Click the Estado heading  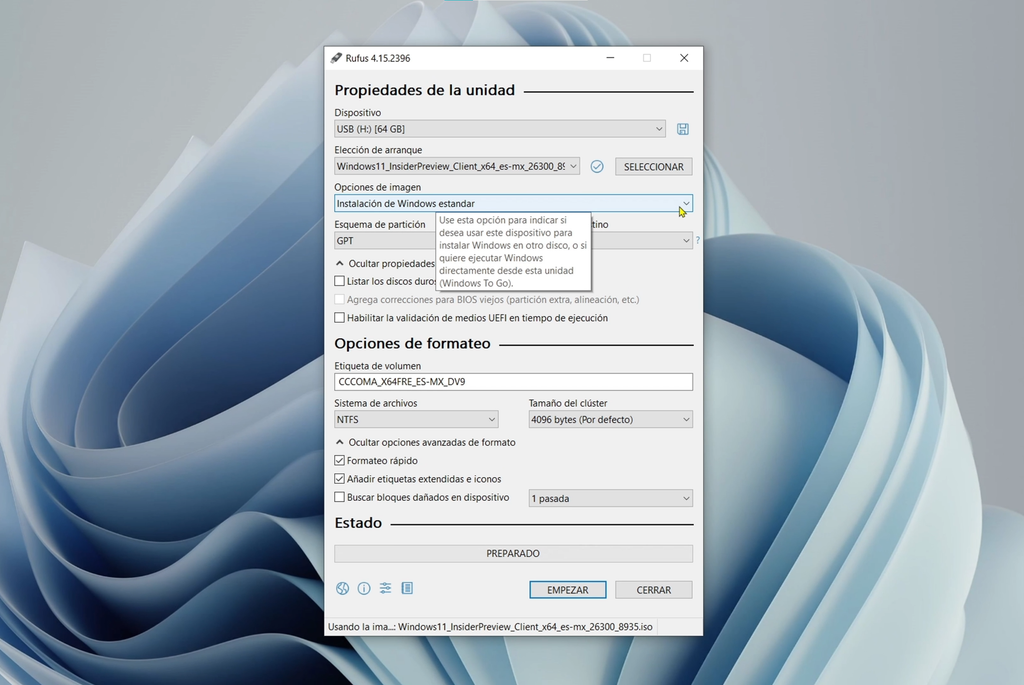click(358, 523)
